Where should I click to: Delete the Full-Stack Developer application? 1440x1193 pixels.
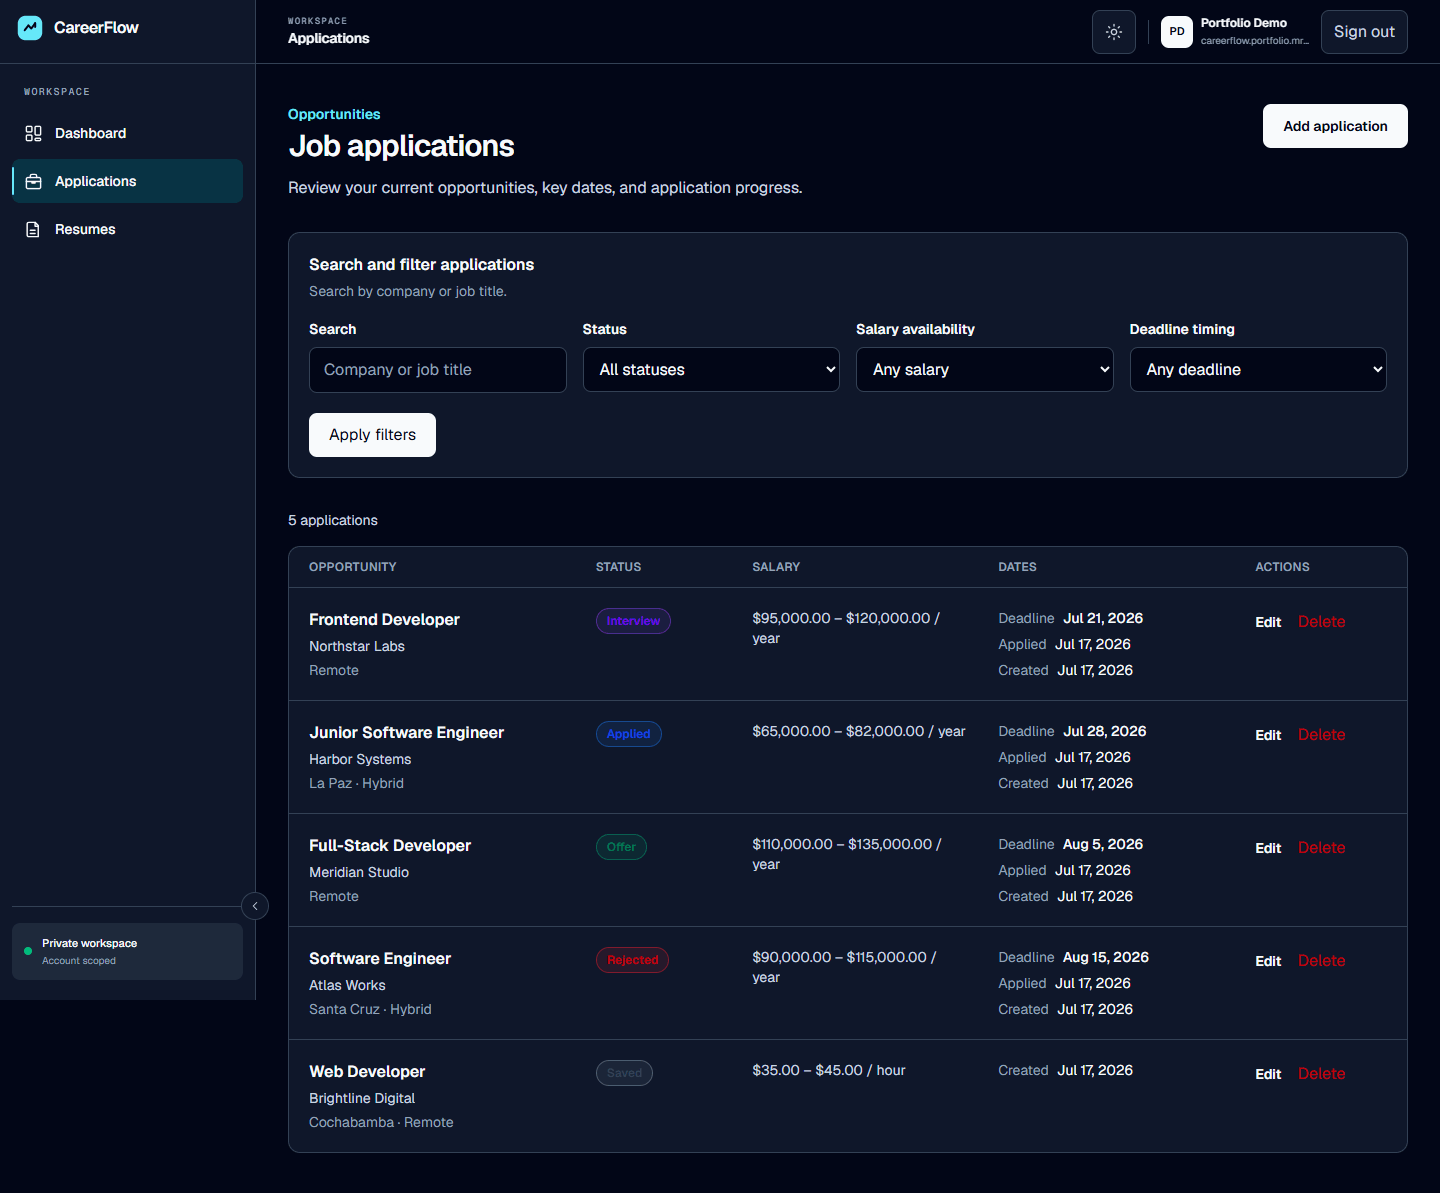point(1321,848)
